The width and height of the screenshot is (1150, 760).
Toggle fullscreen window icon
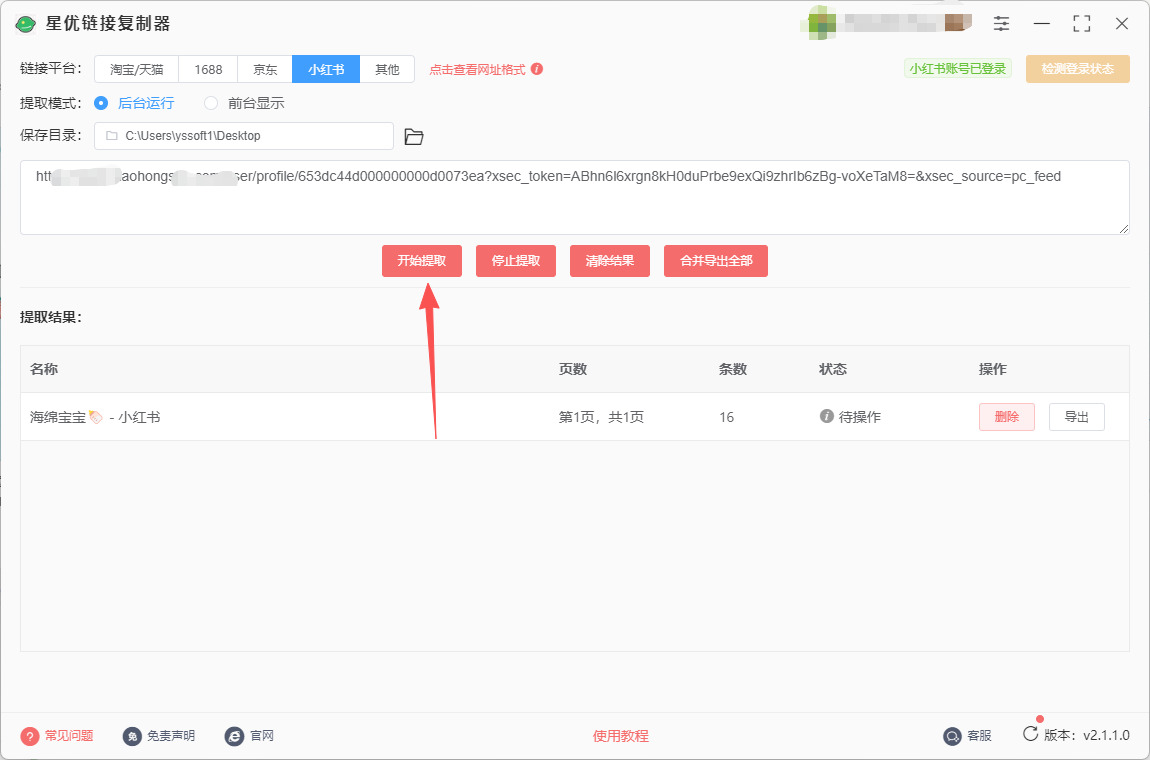[1082, 23]
